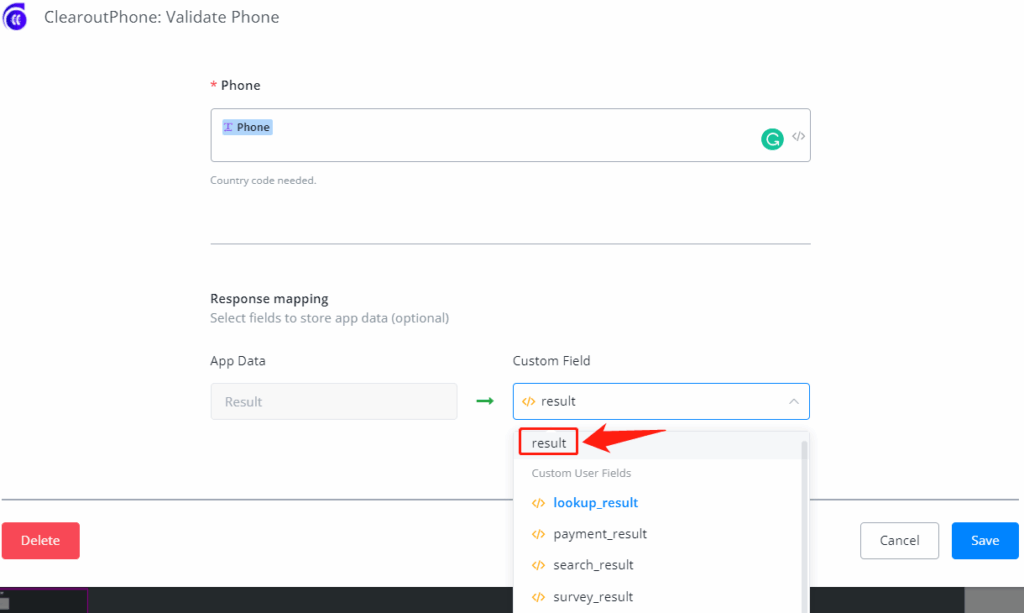Screen dimensions: 1024x613
Task: Select the highlighted result option in dropdown
Action: coord(549,443)
